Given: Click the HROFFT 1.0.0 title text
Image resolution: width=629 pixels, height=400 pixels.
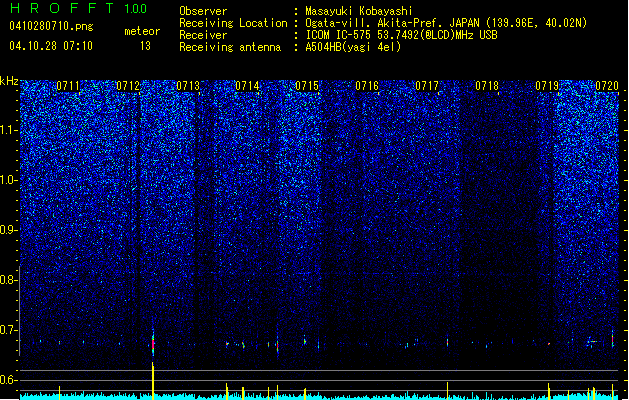Looking at the screenshot, I should [x=79, y=8].
